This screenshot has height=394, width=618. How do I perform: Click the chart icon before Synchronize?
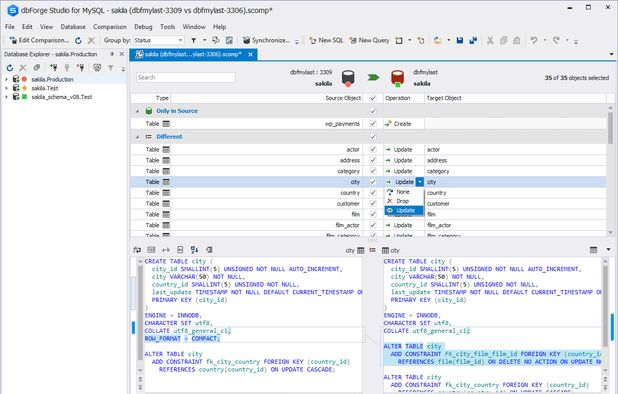click(229, 40)
